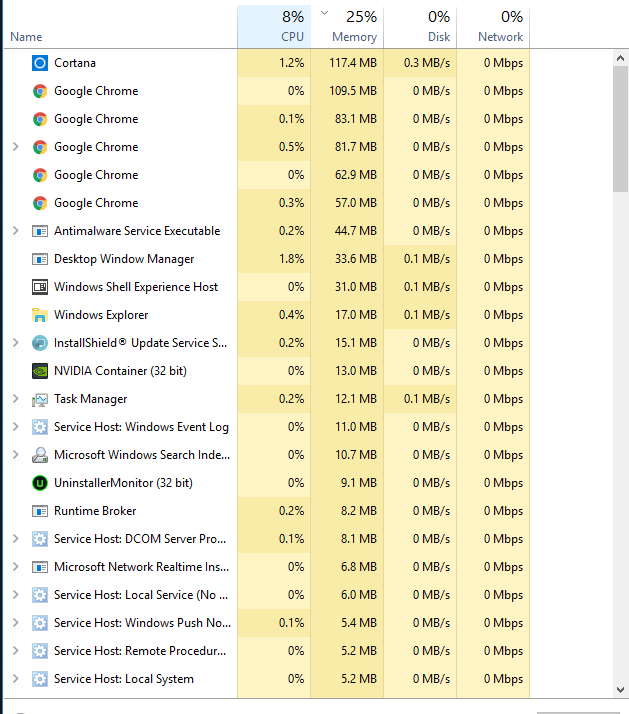Expand Microsoft Windows Search Indexer
Screen dimensions: 629x714
[x=15, y=454]
